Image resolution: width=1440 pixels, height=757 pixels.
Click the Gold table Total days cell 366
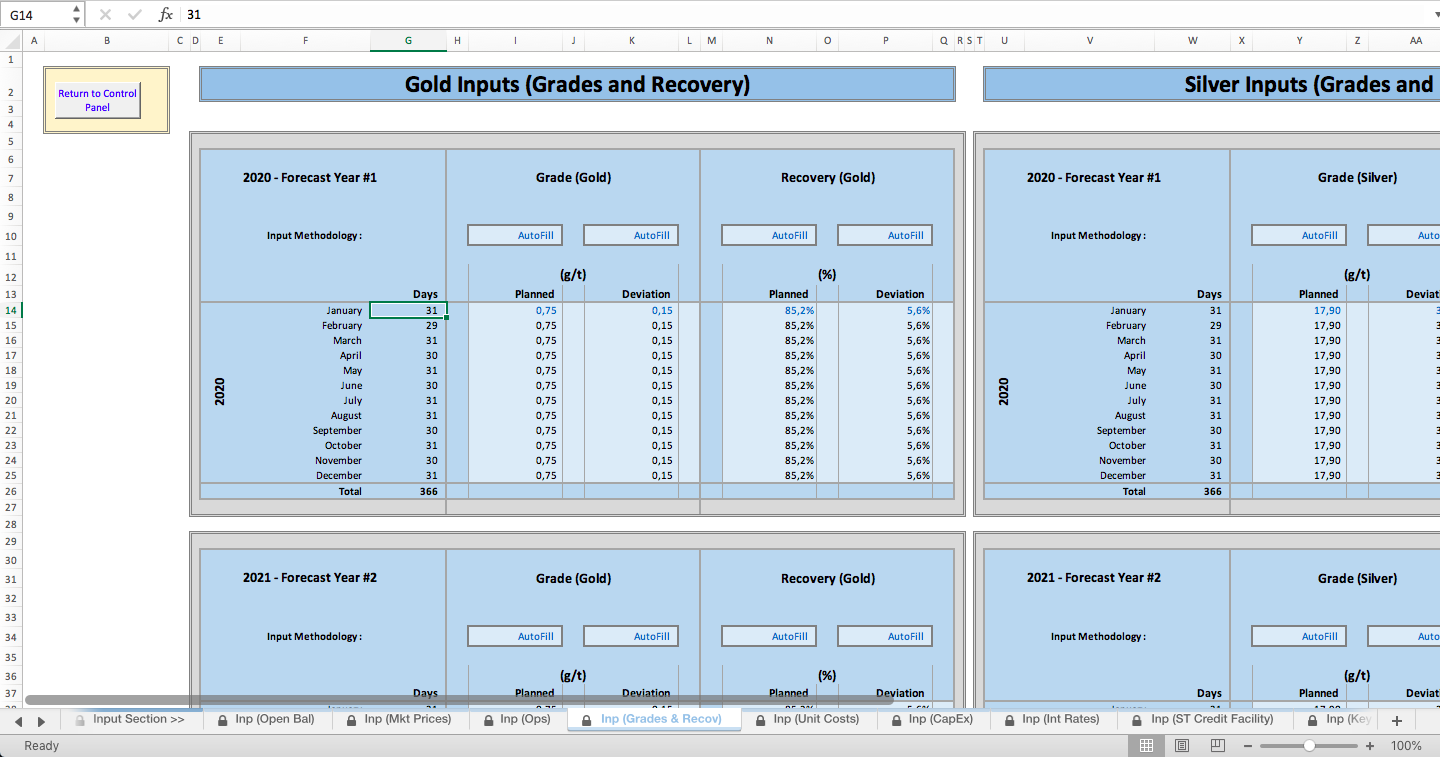tap(408, 491)
